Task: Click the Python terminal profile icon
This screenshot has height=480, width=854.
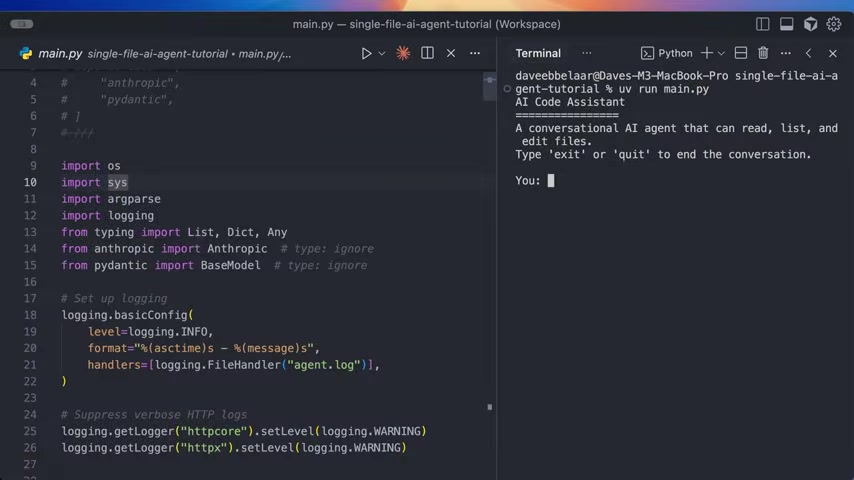Action: click(x=647, y=53)
